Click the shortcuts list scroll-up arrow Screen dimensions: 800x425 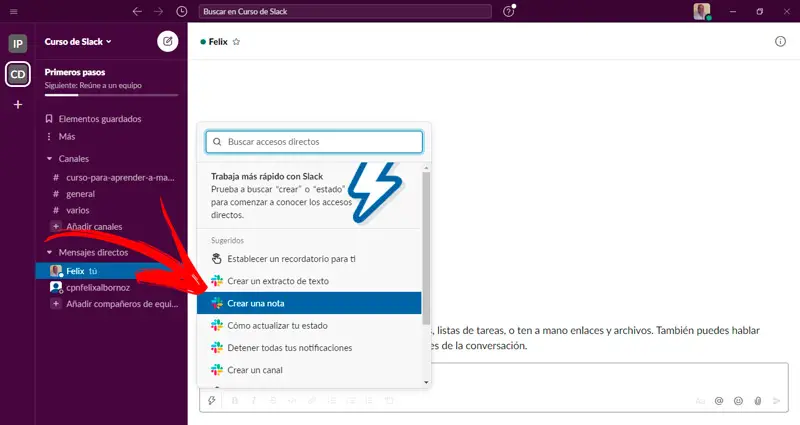(426, 168)
